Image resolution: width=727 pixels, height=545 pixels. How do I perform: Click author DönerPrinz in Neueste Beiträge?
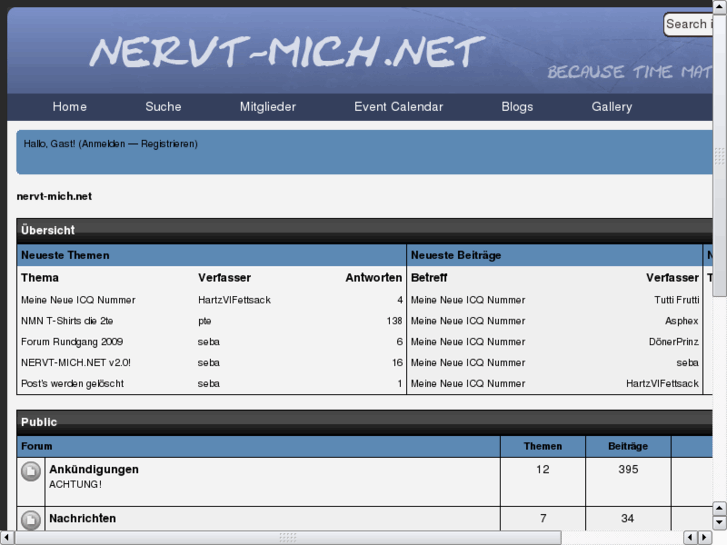pos(674,342)
